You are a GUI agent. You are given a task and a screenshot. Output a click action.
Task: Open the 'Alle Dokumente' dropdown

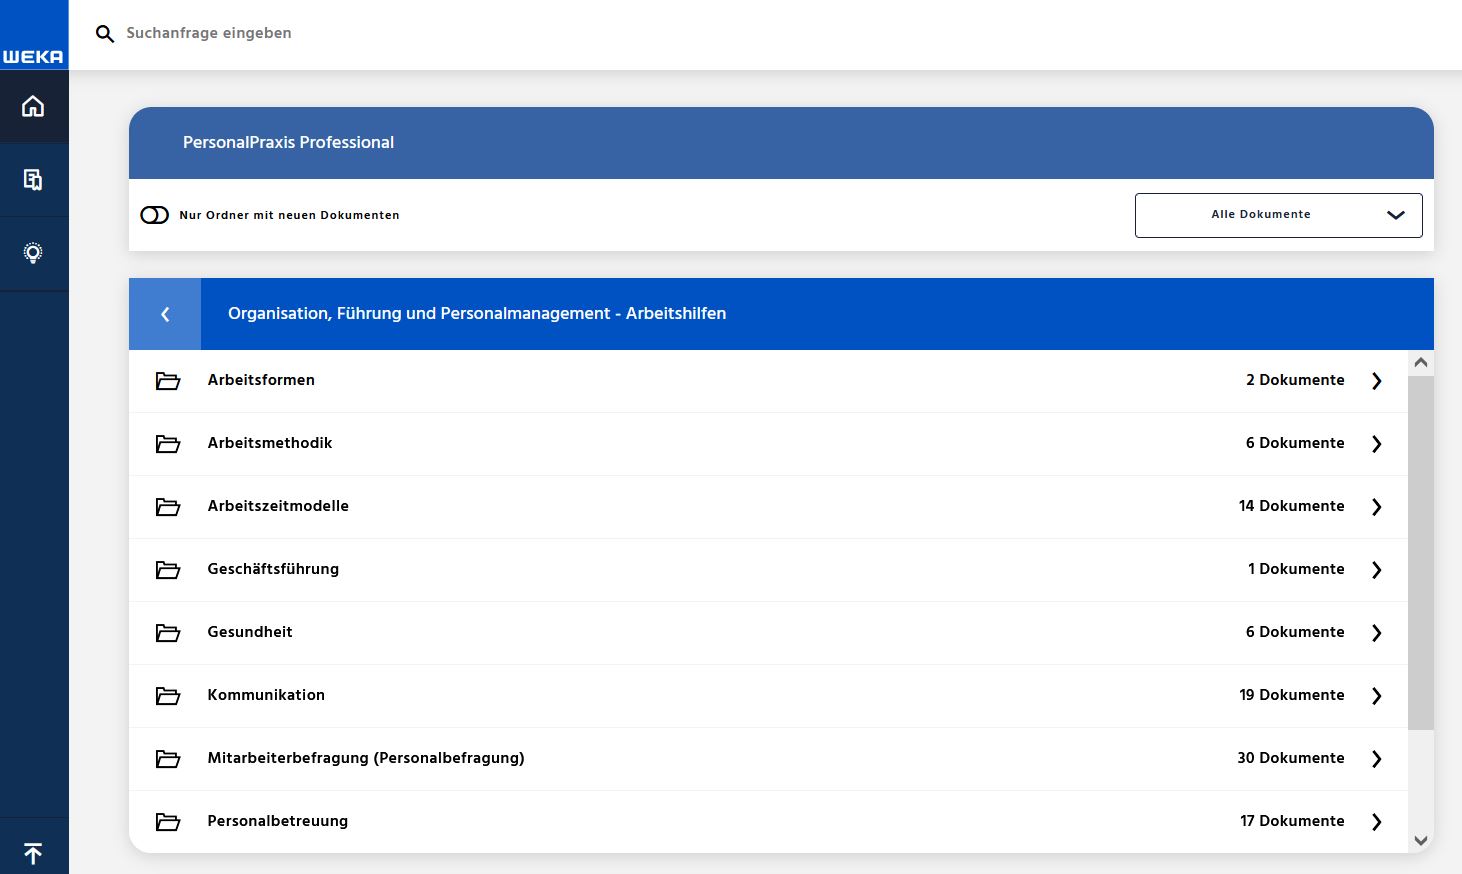pos(1277,215)
